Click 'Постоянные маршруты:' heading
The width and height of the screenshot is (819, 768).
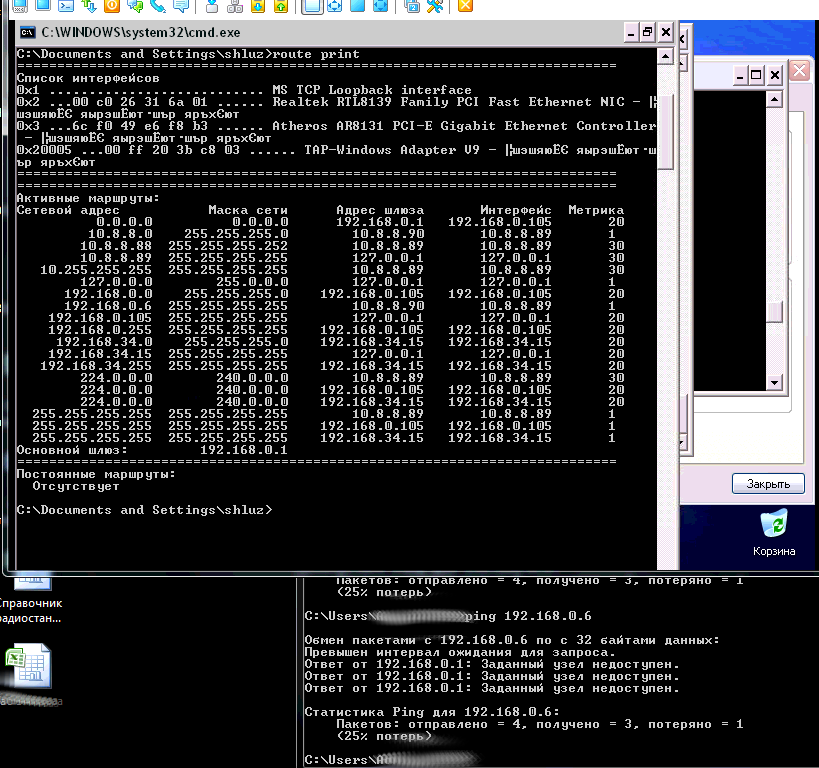96,475
